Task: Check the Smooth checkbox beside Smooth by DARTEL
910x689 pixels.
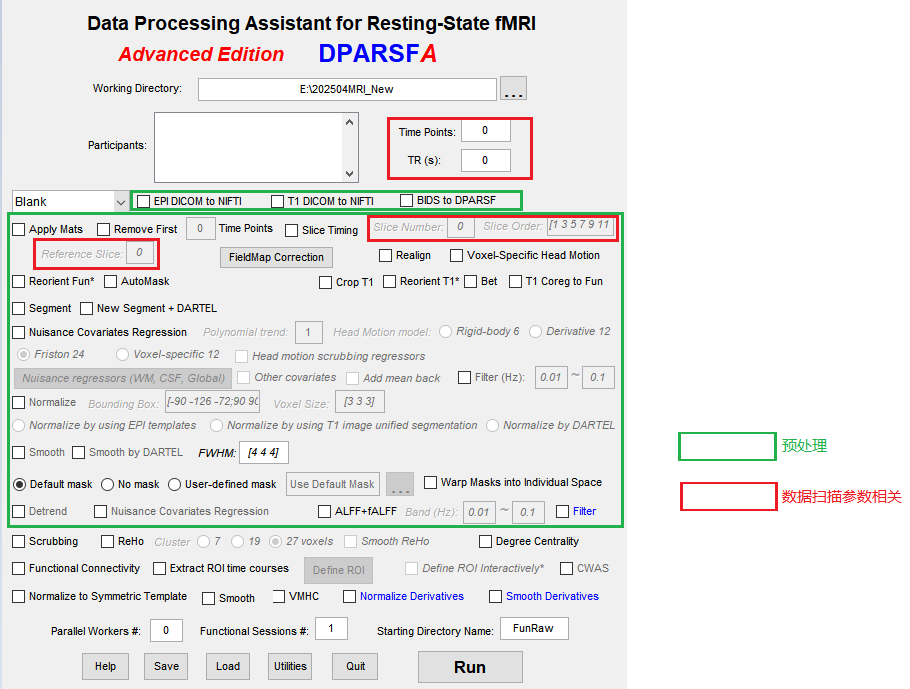Action: 19,453
